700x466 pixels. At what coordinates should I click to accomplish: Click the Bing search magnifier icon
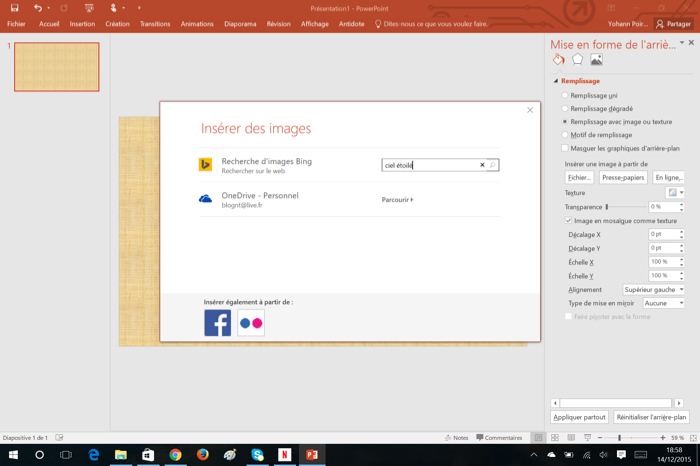[492, 165]
